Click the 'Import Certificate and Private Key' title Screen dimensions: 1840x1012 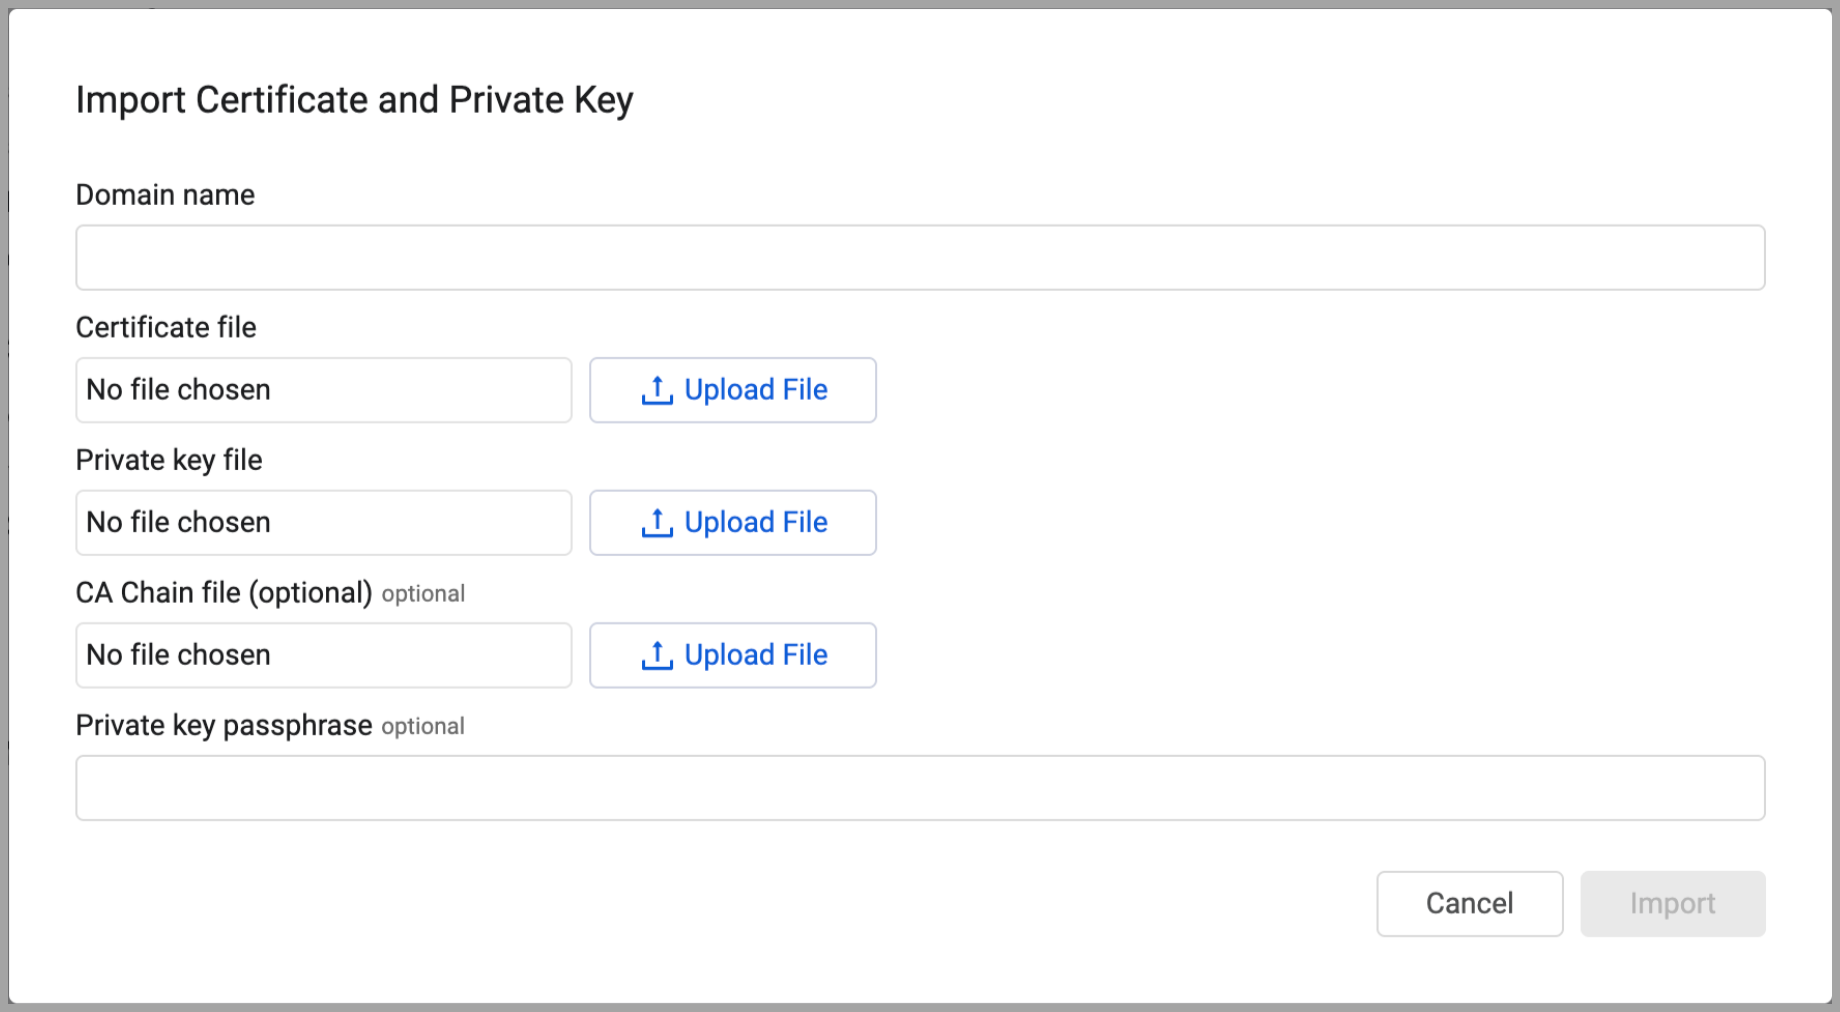(355, 99)
